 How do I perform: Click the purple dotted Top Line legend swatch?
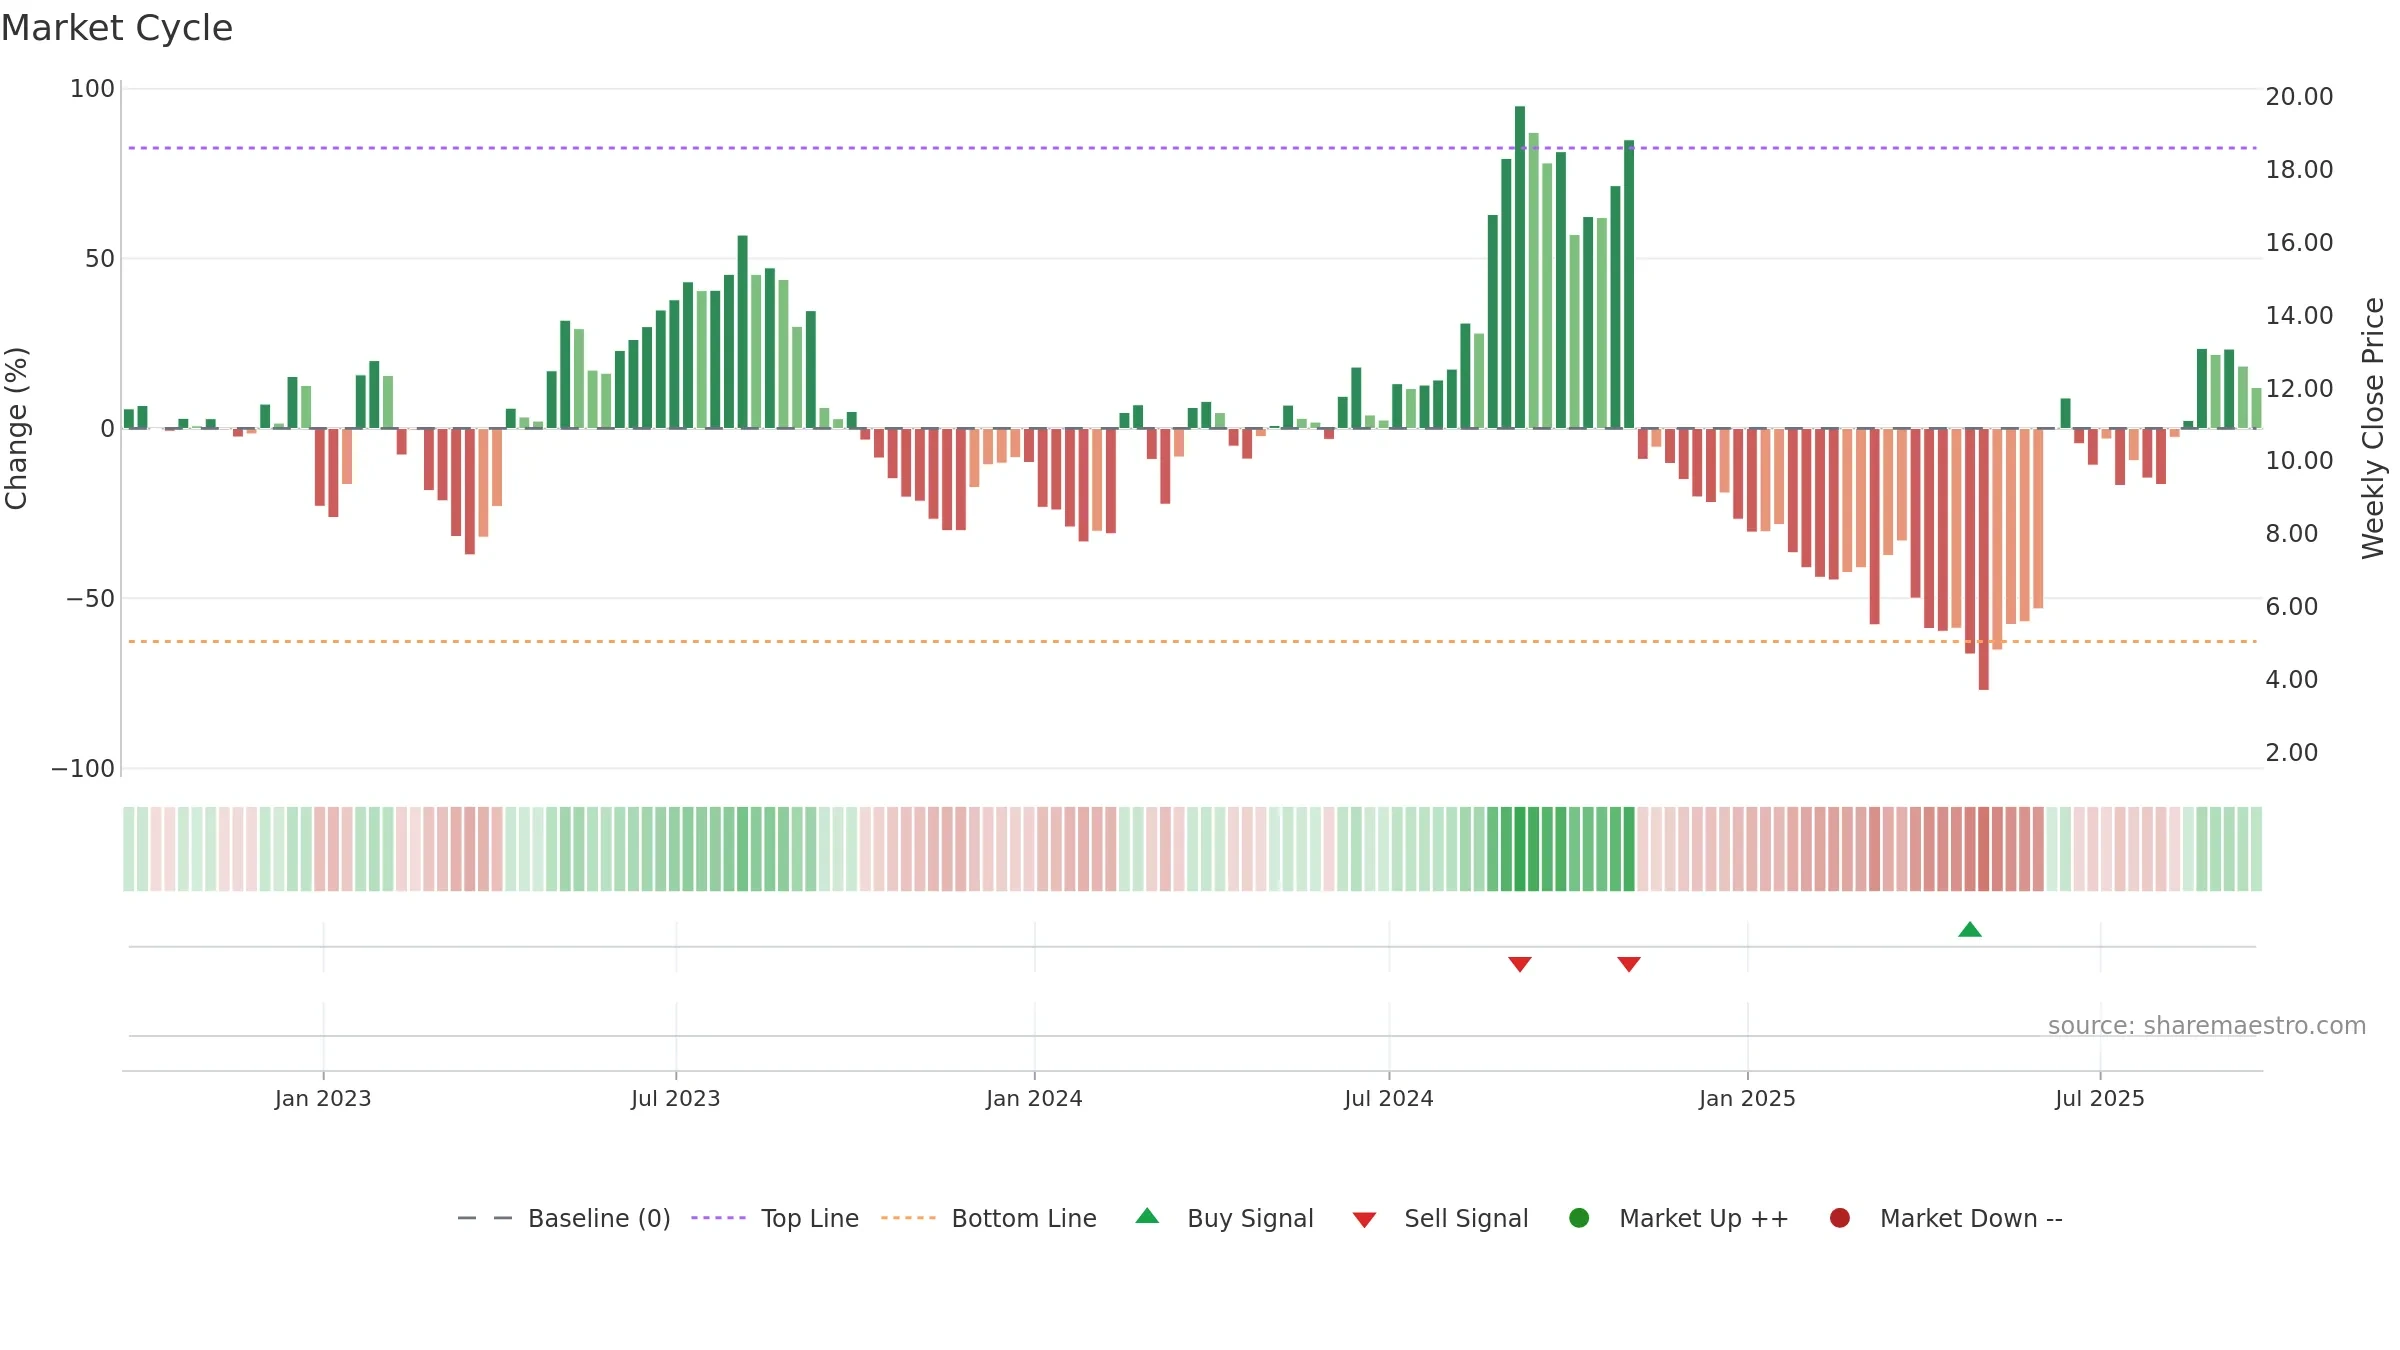(718, 1218)
